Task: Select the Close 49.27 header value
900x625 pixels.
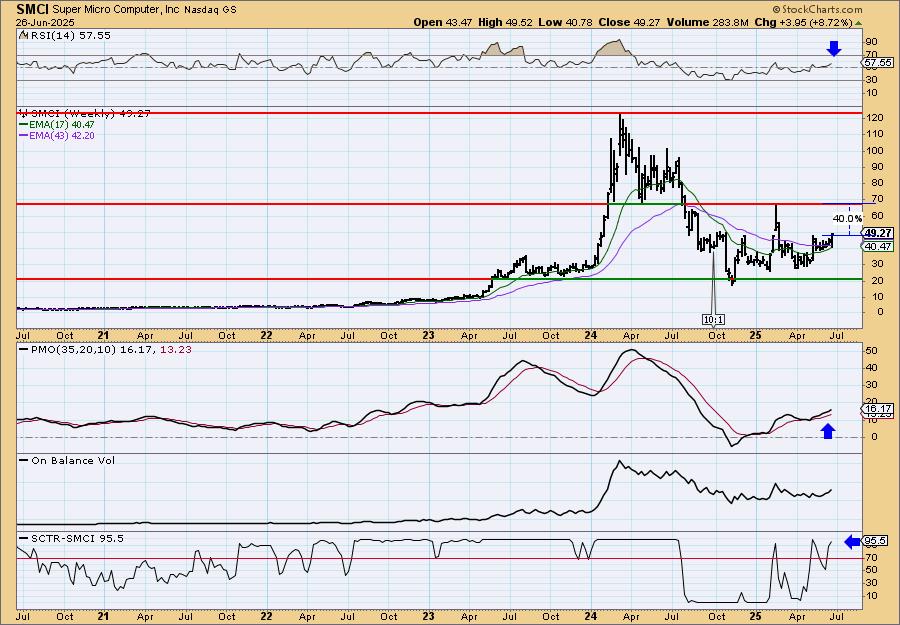Action: [x=630, y=22]
